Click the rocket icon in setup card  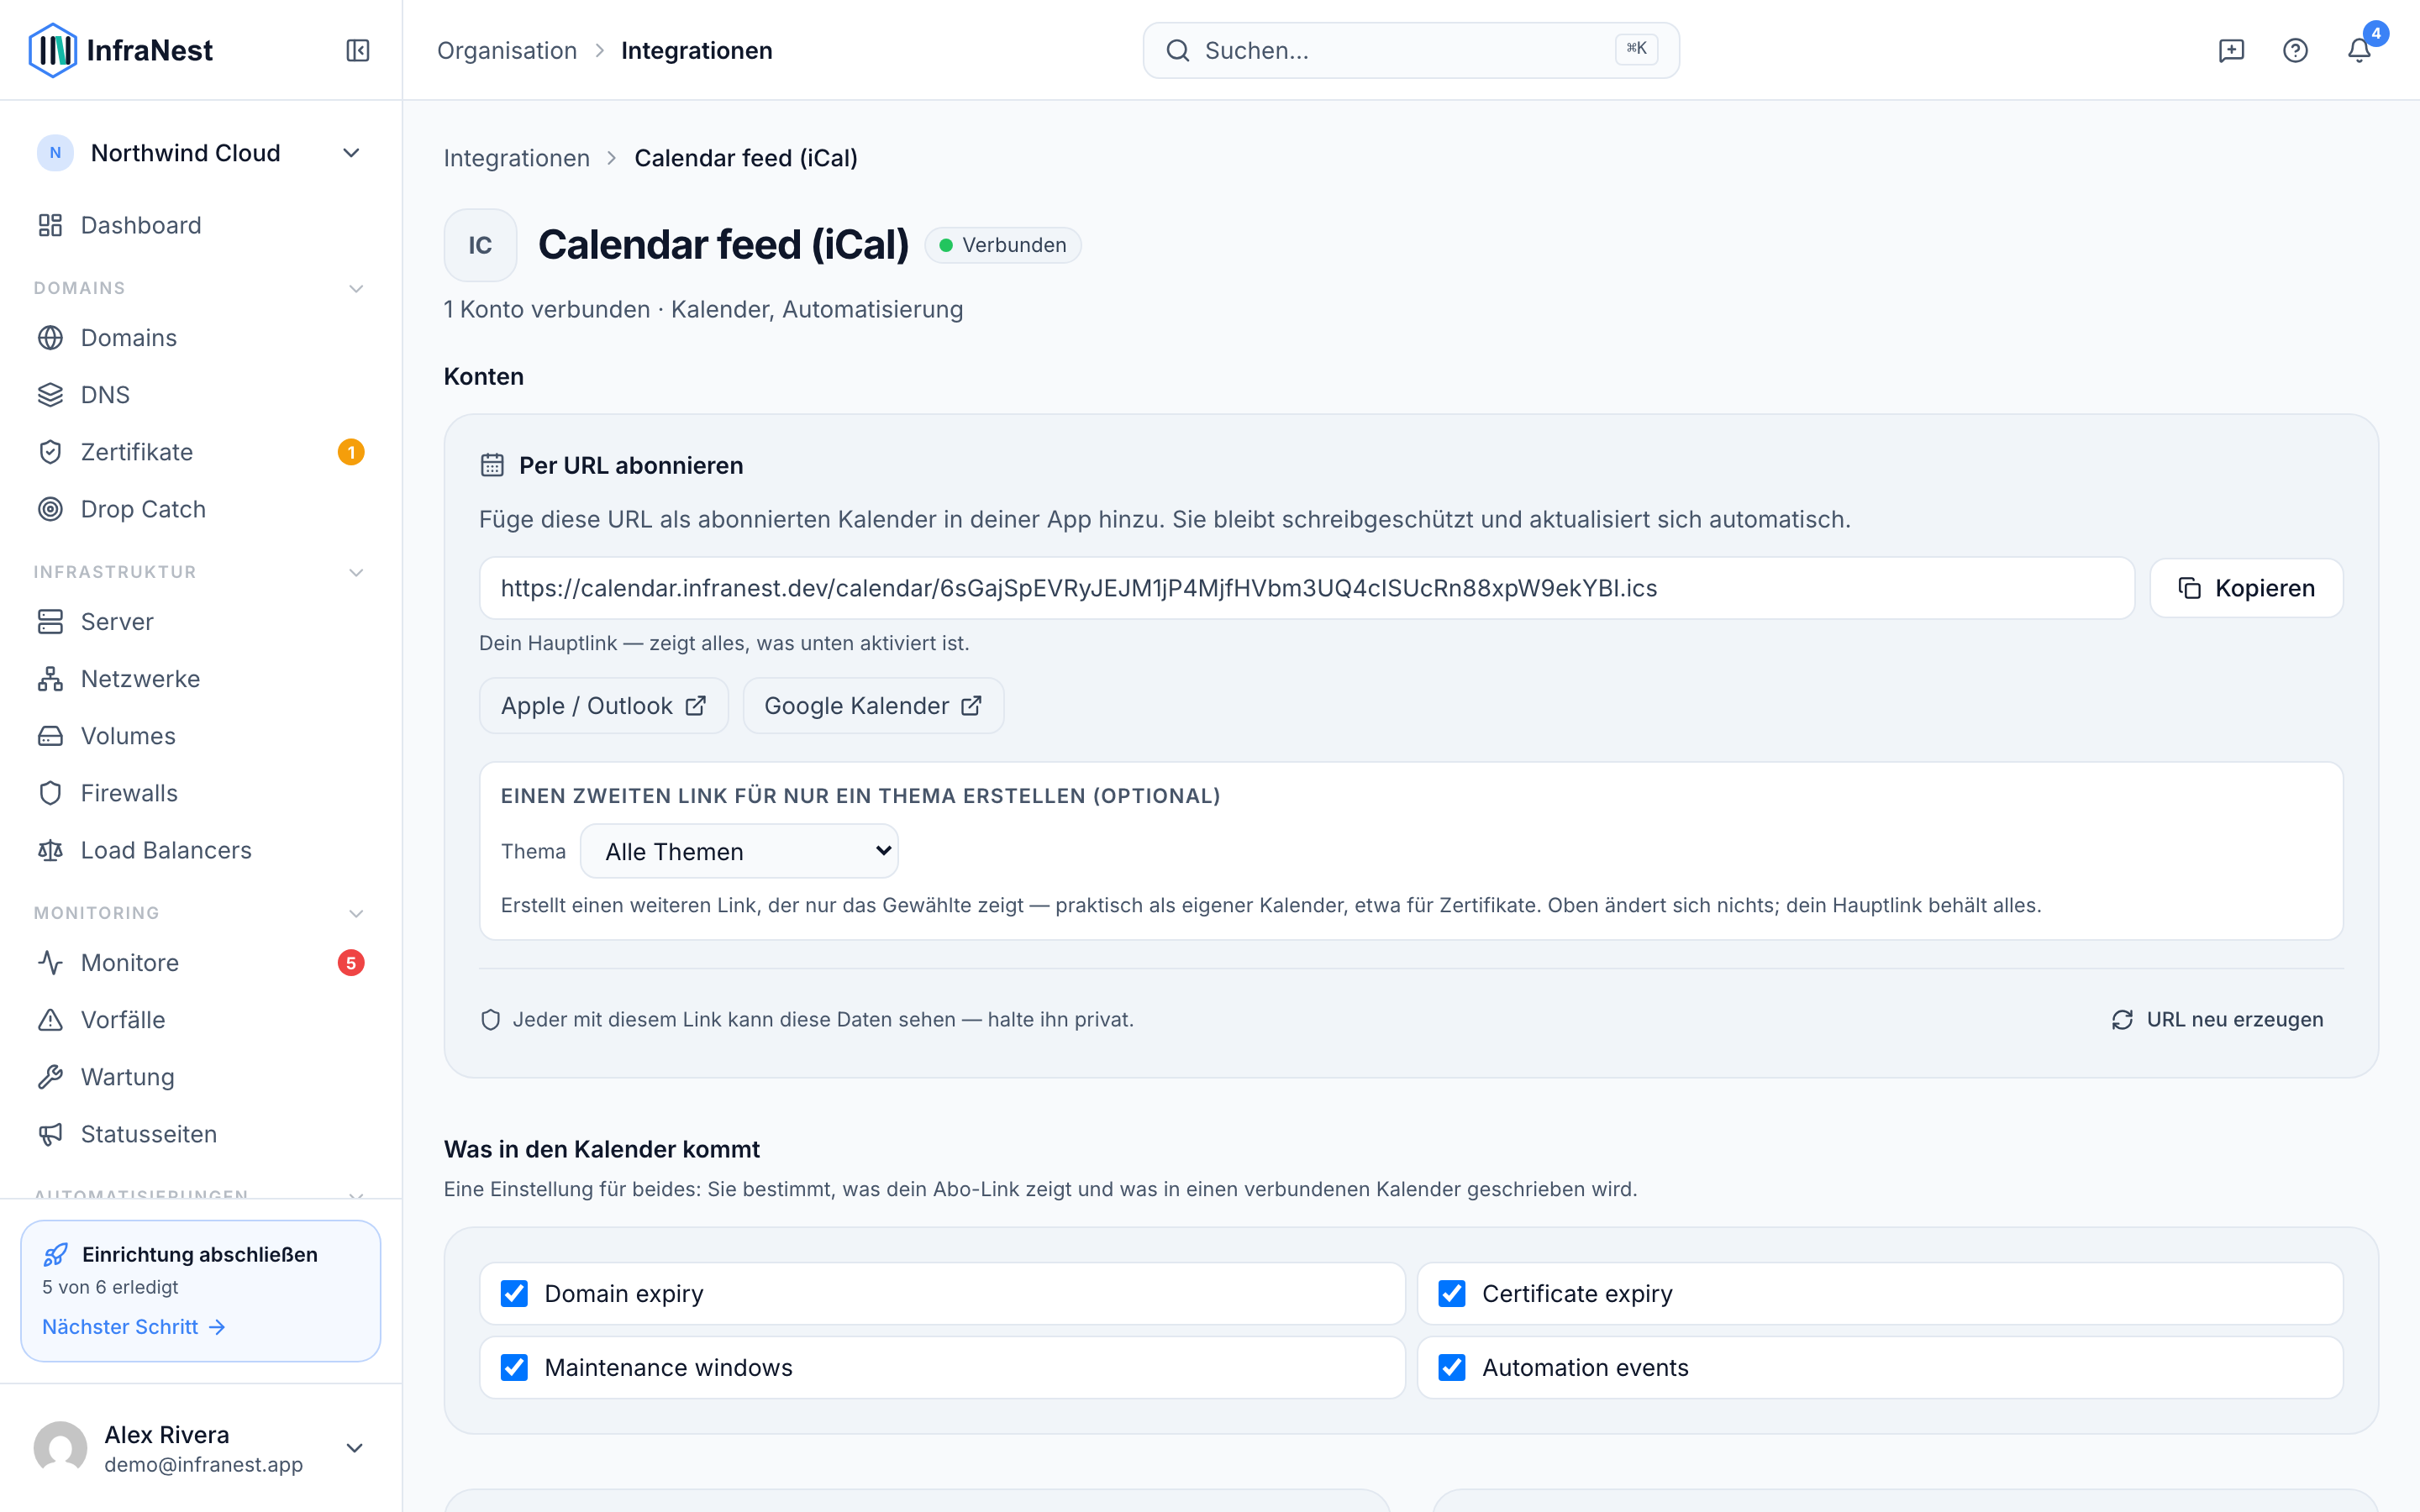click(56, 1254)
